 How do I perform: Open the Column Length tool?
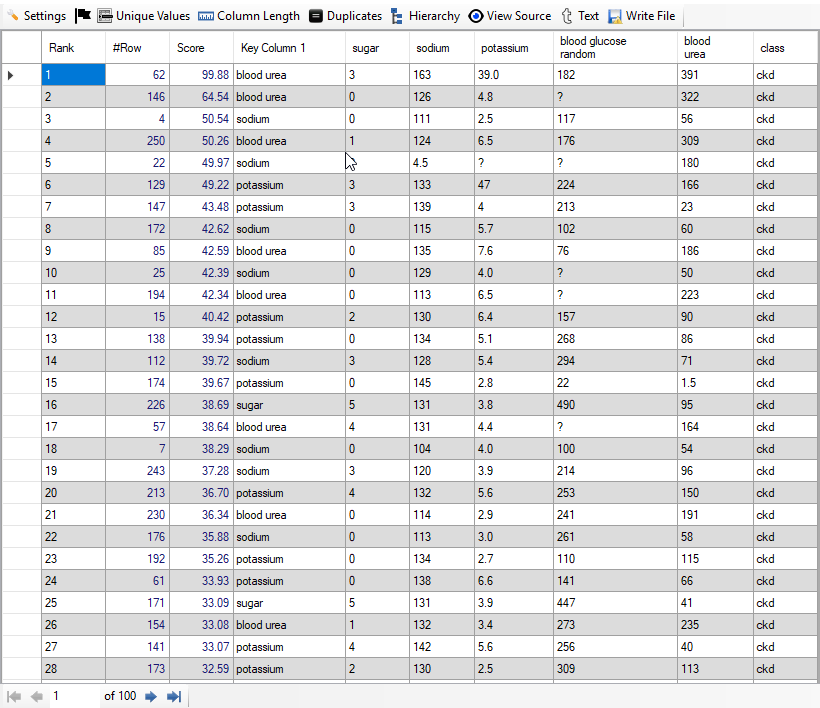(249, 16)
